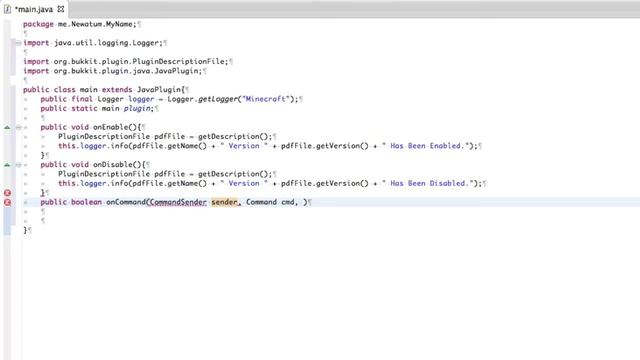
Task: Click the package name me.Newatum.MyName
Action: [x=95, y=24]
